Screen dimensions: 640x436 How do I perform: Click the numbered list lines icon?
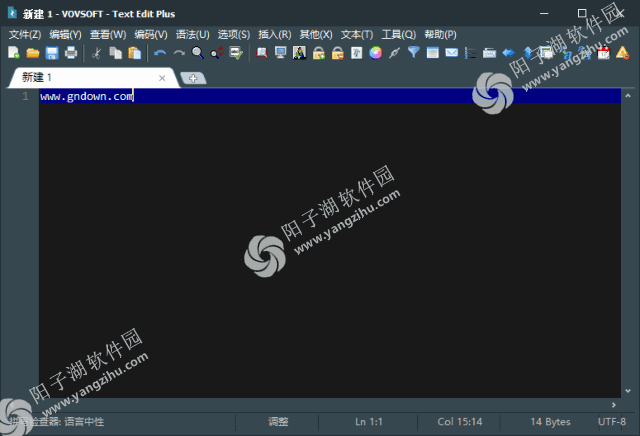(x=470, y=53)
